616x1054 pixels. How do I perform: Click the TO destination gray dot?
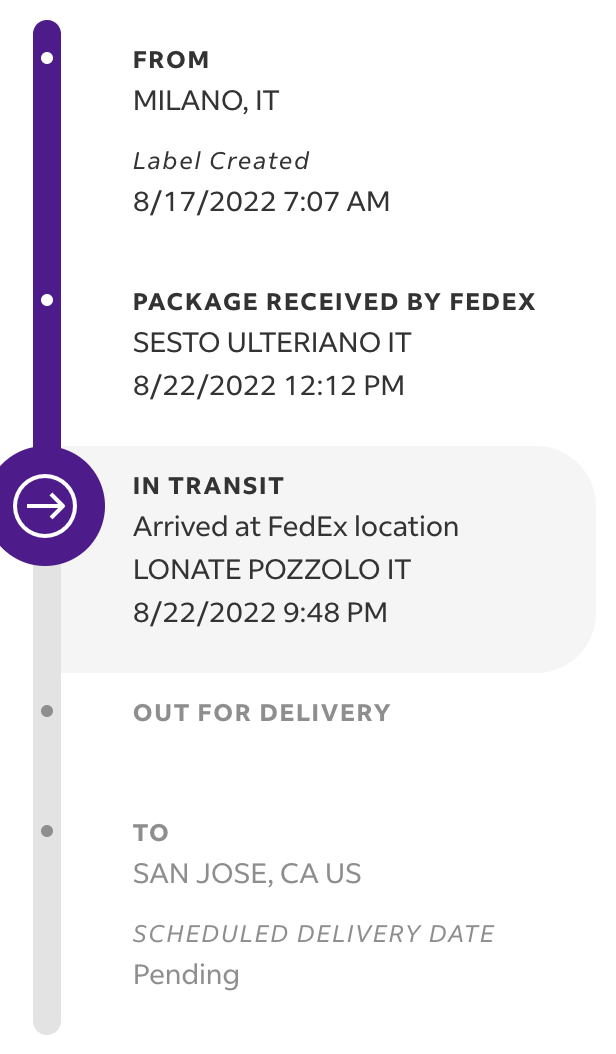(47, 832)
